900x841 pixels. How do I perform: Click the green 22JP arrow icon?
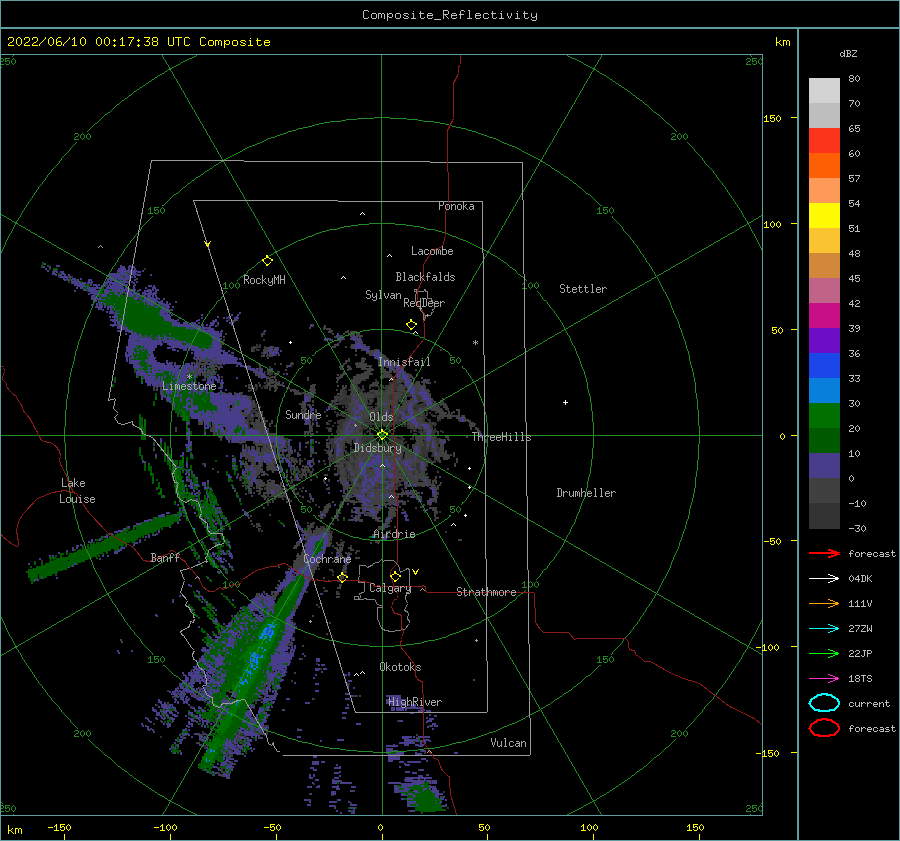(x=824, y=653)
